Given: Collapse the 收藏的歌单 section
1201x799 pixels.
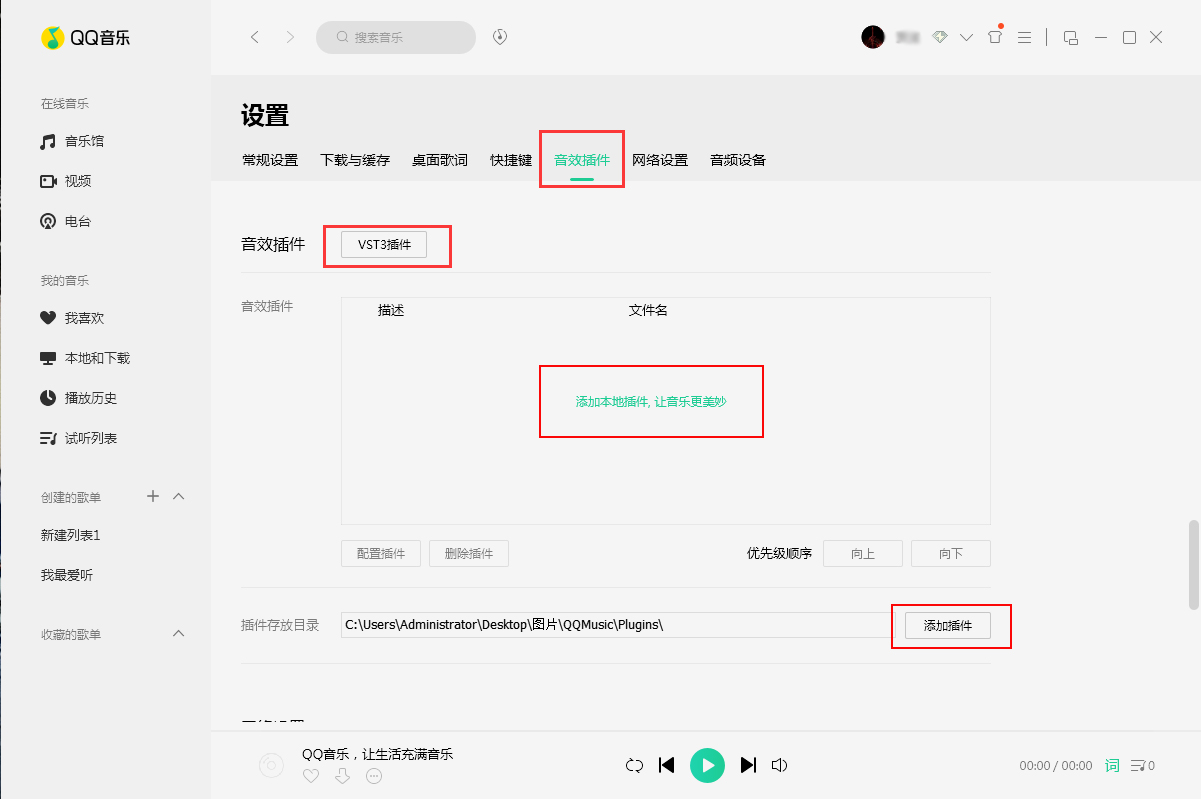Looking at the screenshot, I should tap(178, 633).
